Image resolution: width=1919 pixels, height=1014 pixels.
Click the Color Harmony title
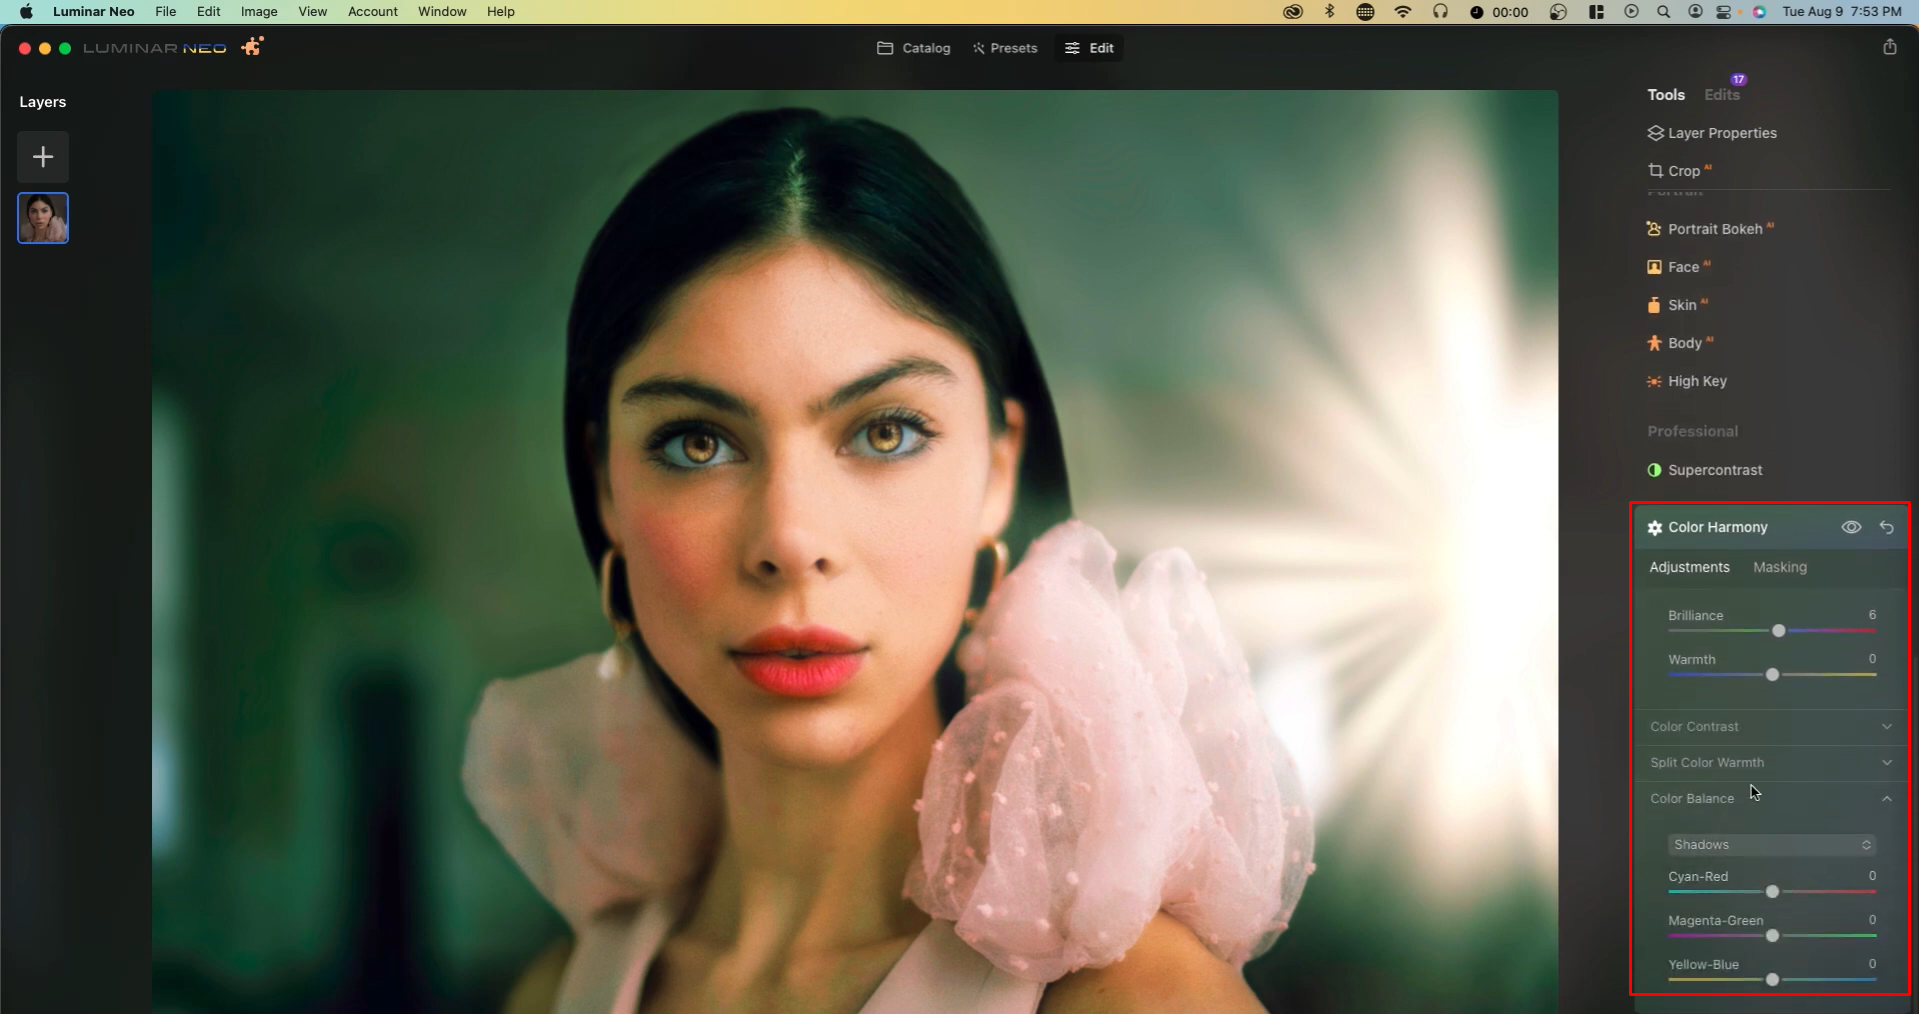[1717, 527]
